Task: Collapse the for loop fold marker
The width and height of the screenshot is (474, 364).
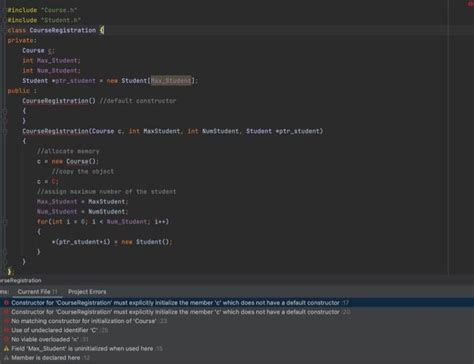Action: coord(4,222)
